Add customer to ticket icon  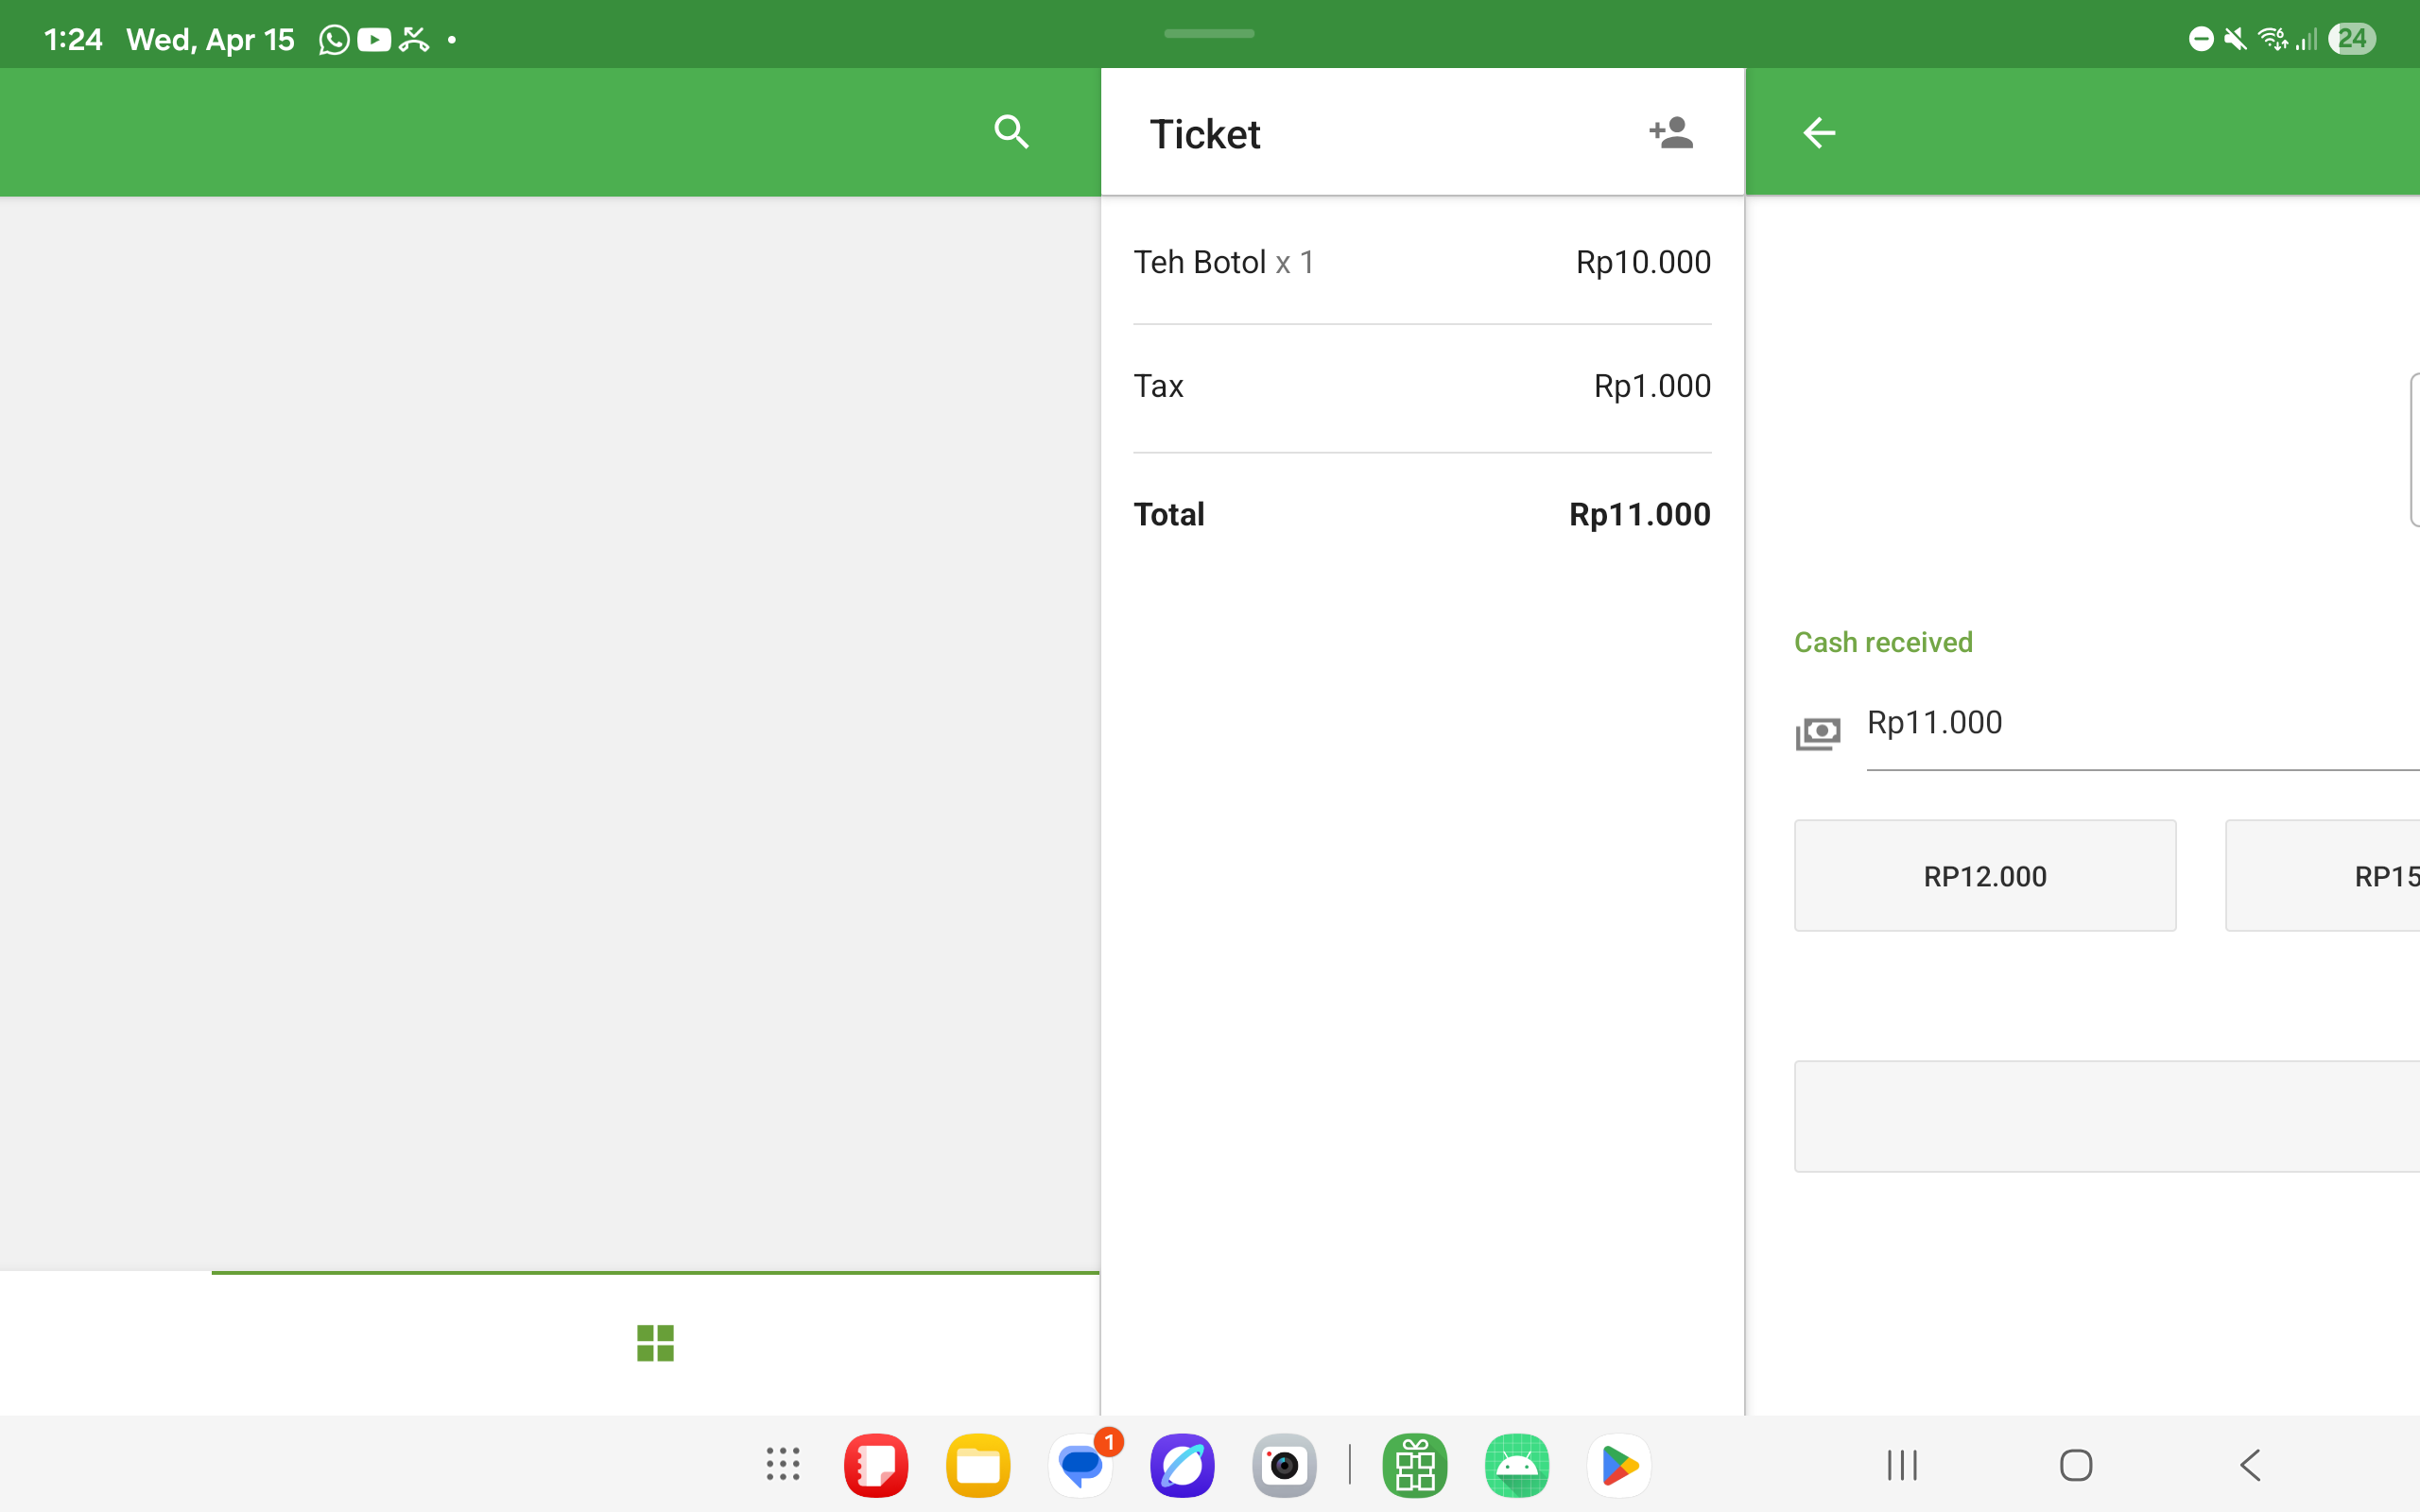click(x=1670, y=132)
